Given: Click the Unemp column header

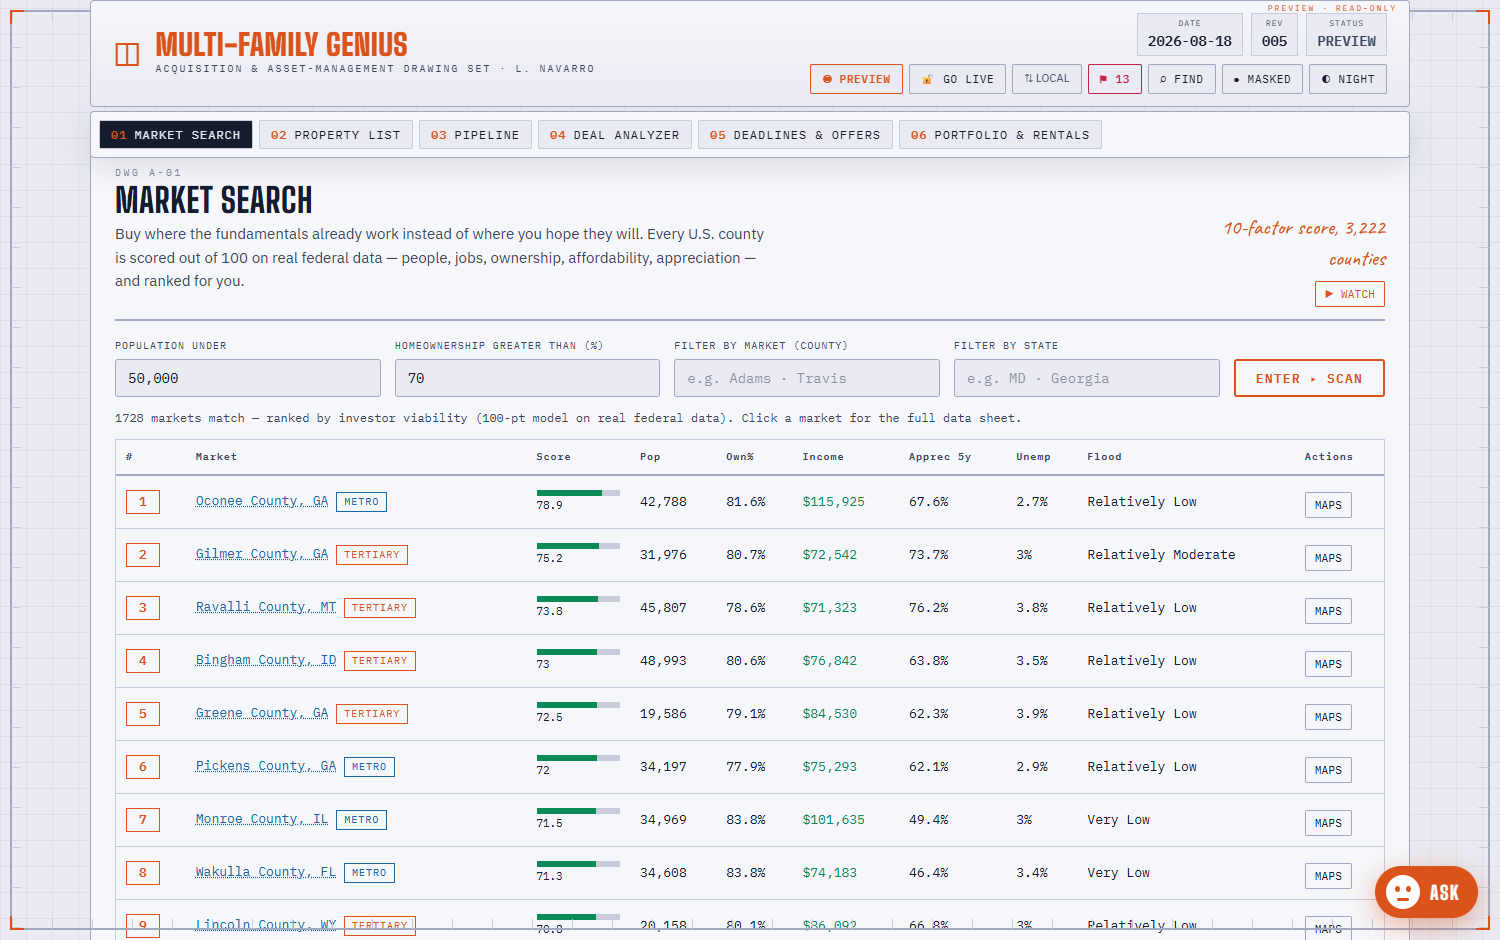Looking at the screenshot, I should [1033, 457].
